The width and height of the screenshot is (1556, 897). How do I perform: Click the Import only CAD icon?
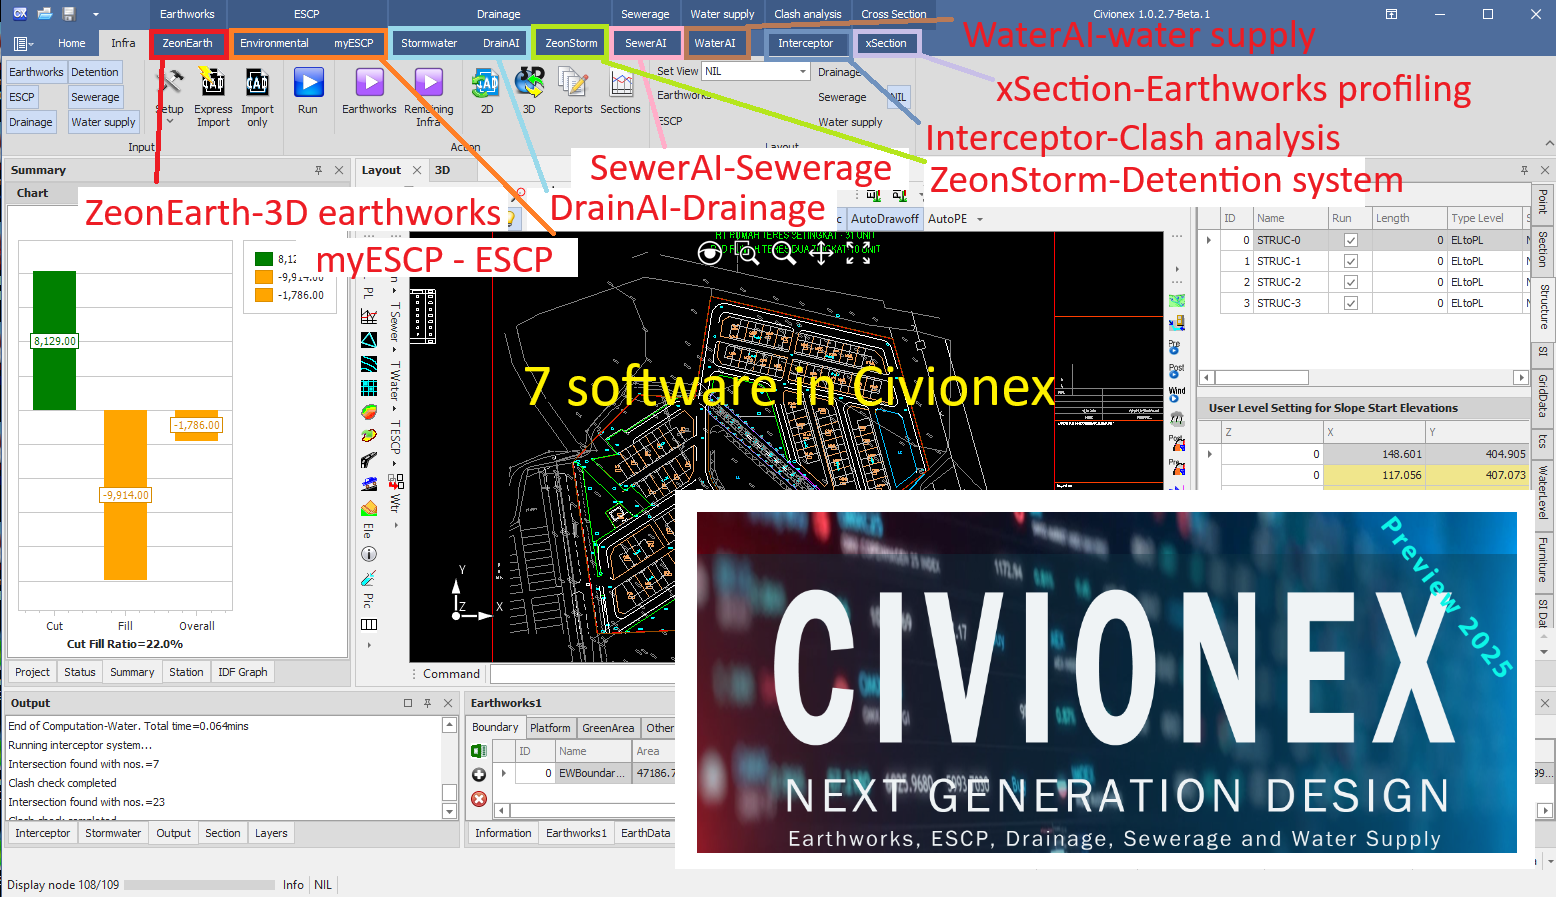[x=257, y=82]
